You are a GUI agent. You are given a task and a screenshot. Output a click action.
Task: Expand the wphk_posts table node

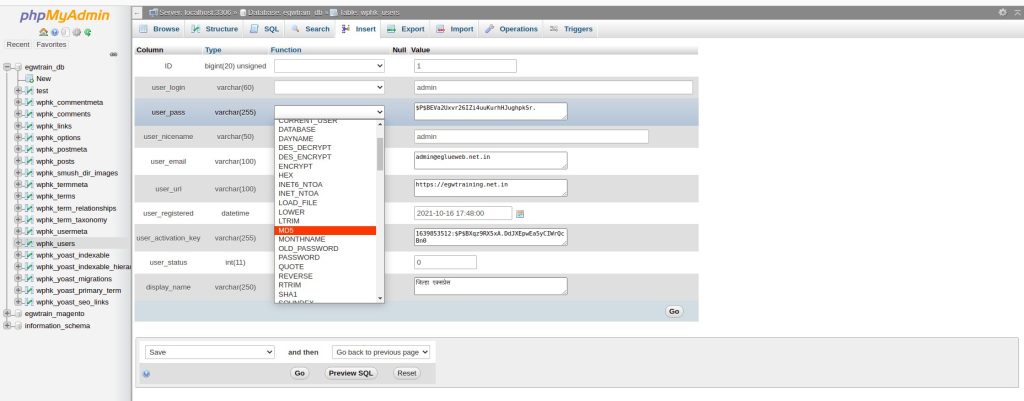pyautogui.click(x=18, y=161)
